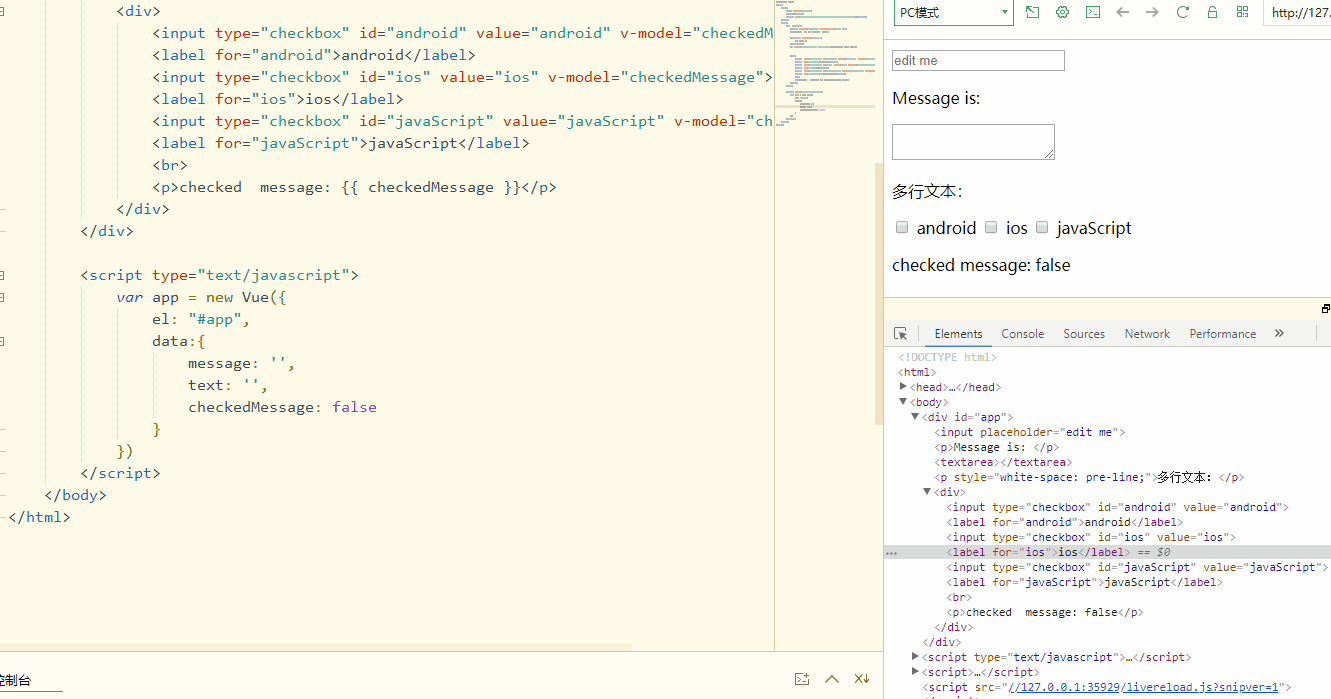The height and width of the screenshot is (699, 1331).
Task: Select the <p>Message is: </p> row
Action: [x=996, y=447]
